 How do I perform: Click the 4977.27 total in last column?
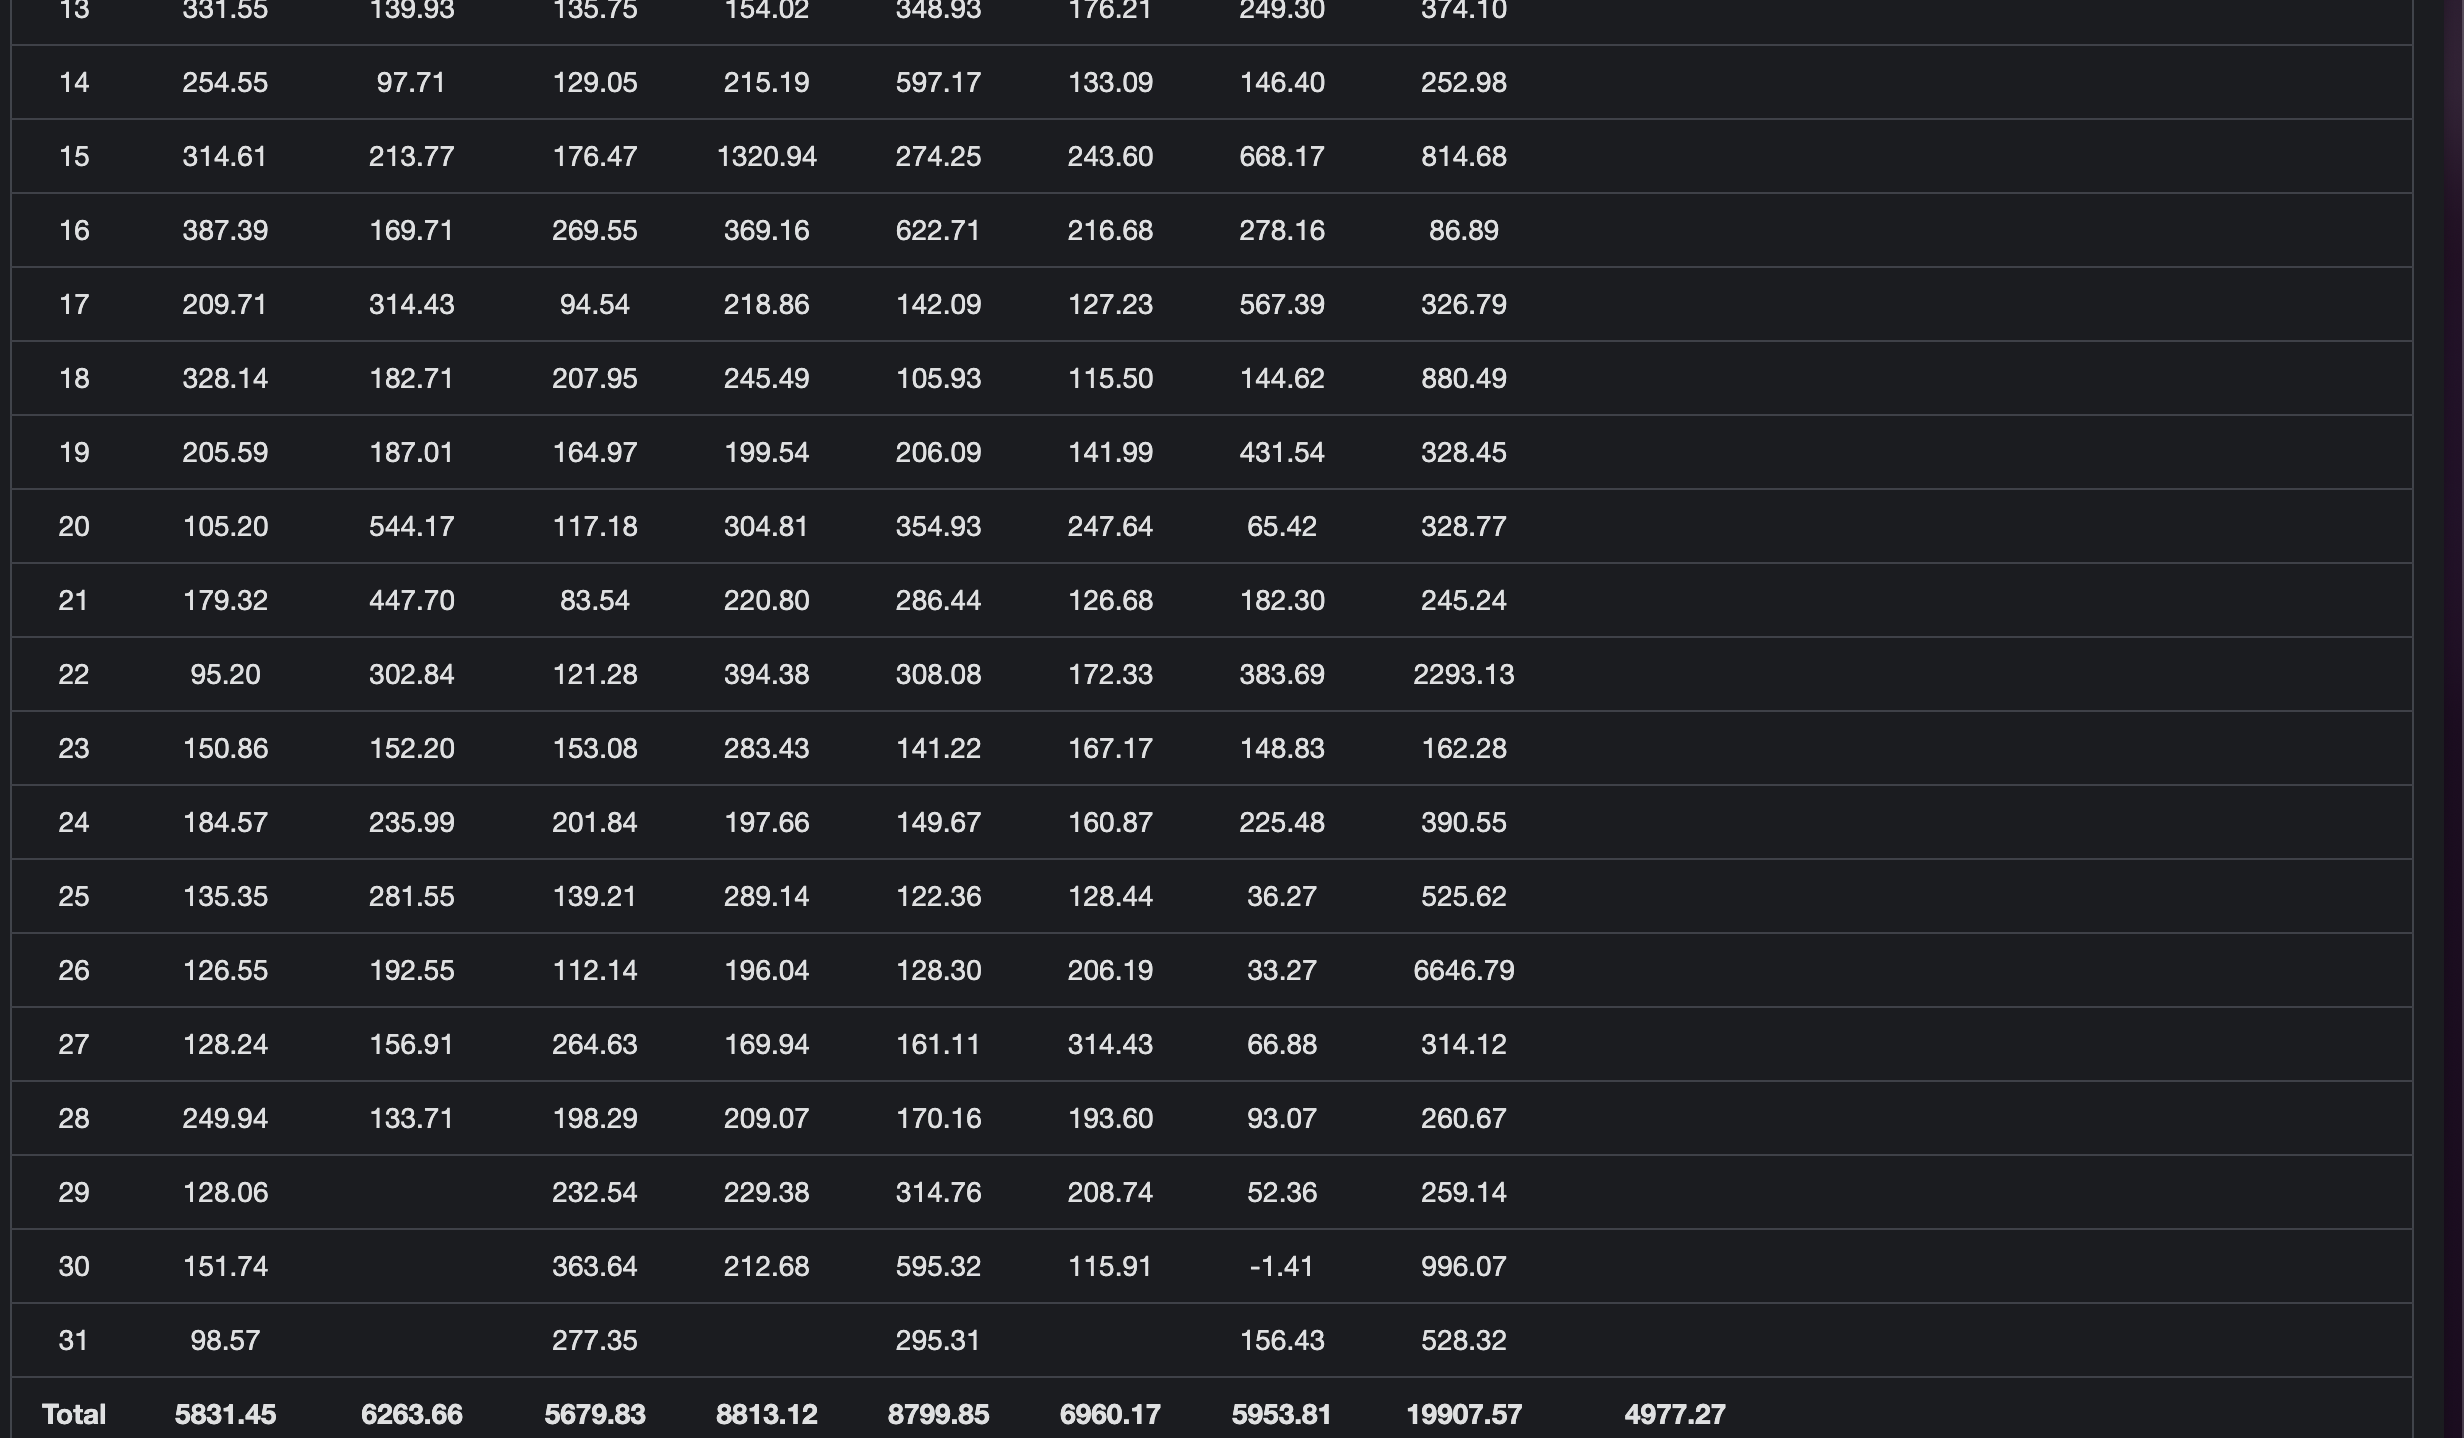click(x=1674, y=1415)
